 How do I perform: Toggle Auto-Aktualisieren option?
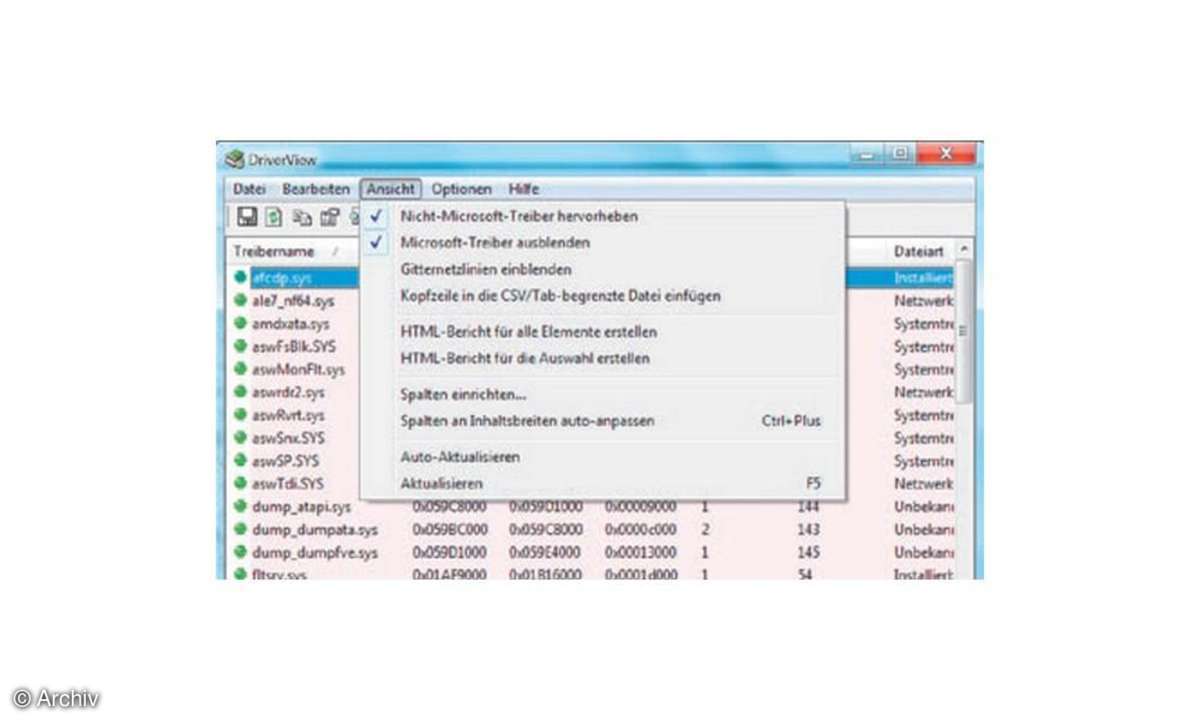603,456
